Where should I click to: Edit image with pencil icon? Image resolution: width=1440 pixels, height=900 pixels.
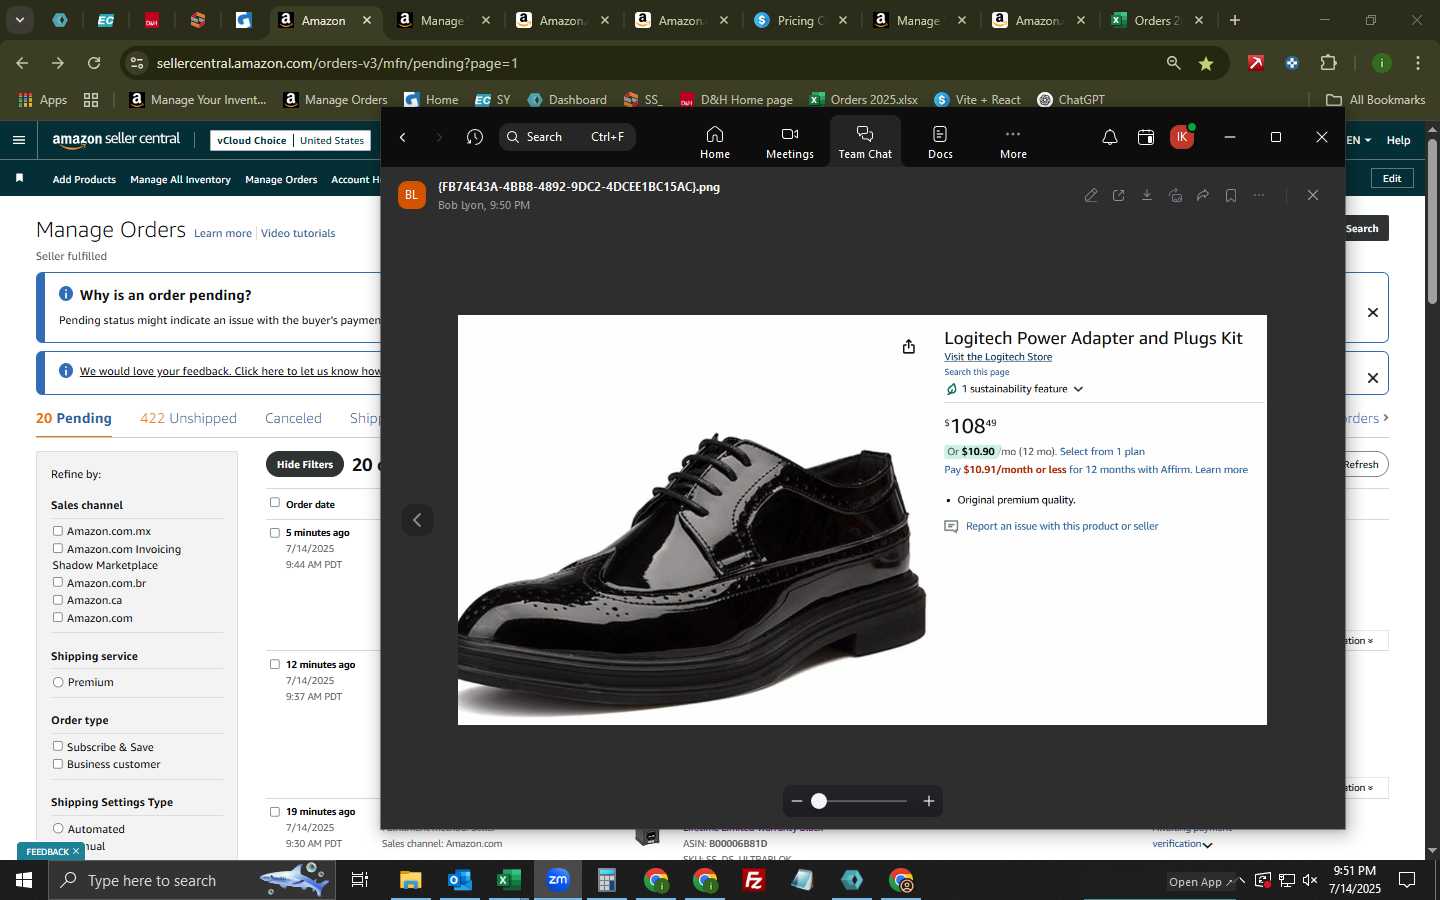pyautogui.click(x=1091, y=195)
